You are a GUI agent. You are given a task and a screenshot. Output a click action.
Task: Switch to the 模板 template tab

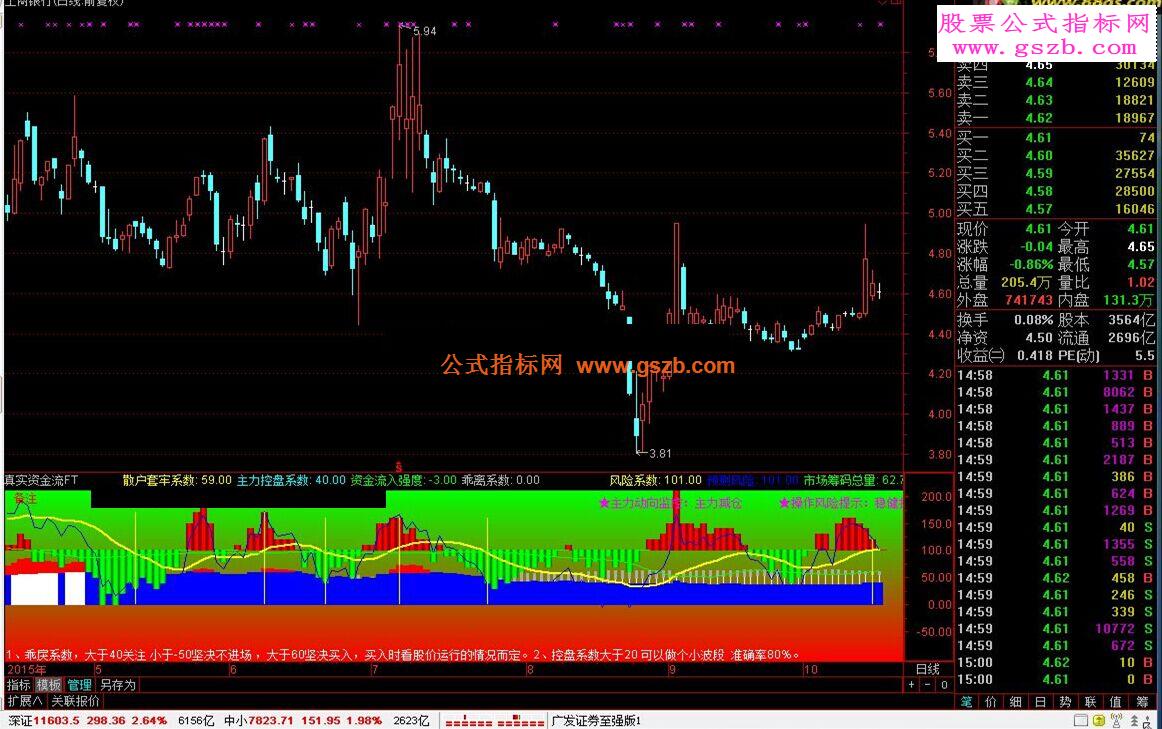[49, 685]
